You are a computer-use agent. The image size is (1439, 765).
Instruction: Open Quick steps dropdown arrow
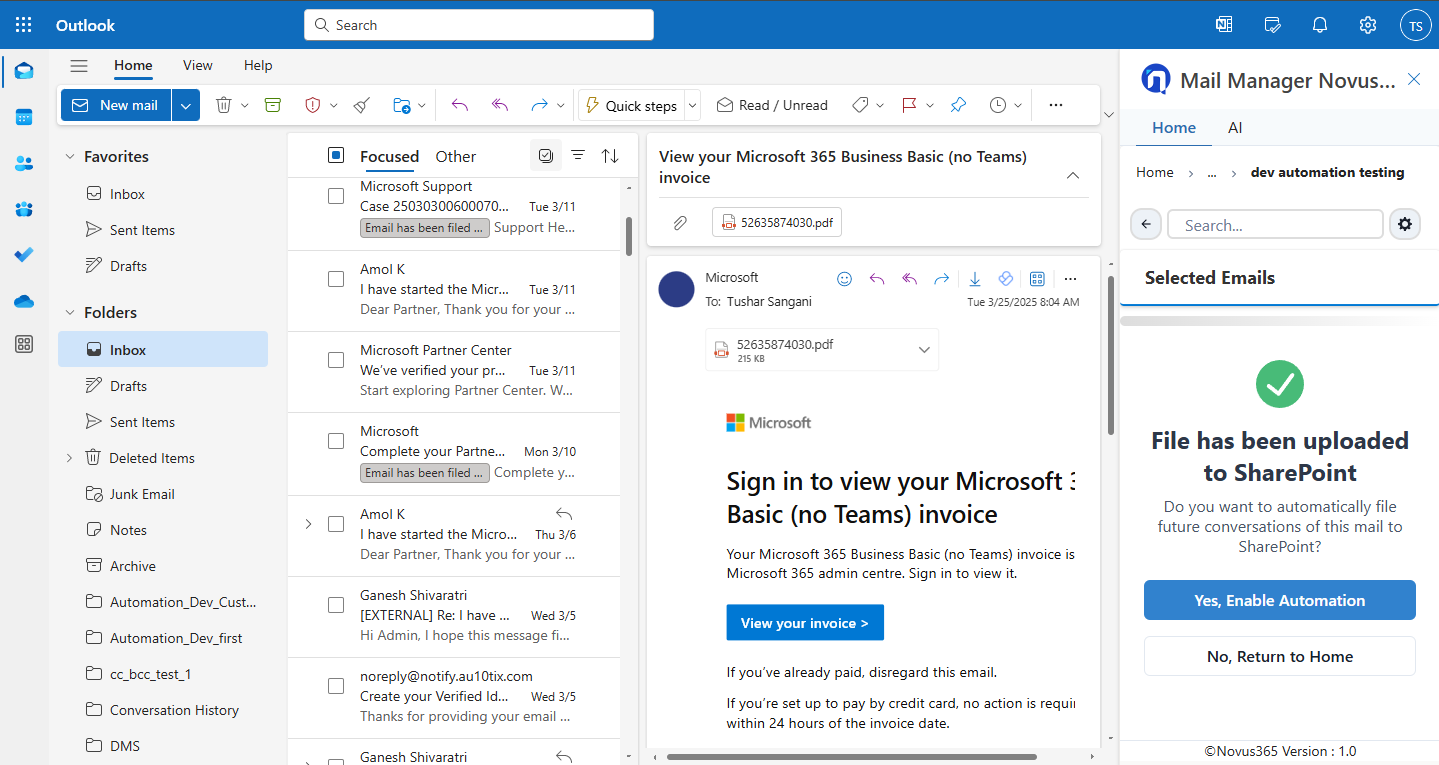tap(692, 105)
